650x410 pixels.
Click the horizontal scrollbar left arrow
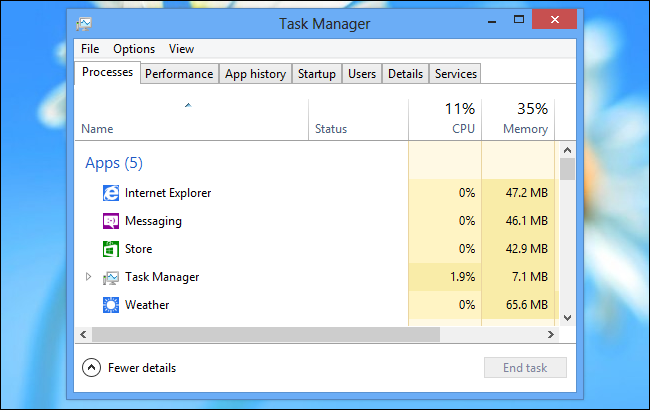[83, 335]
